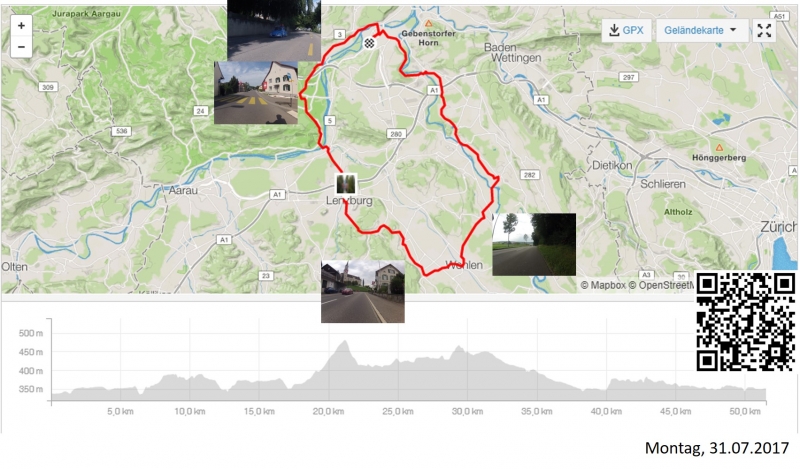Click the route 280 road shield
This screenshot has height=469, width=800.
pyautogui.click(x=396, y=134)
